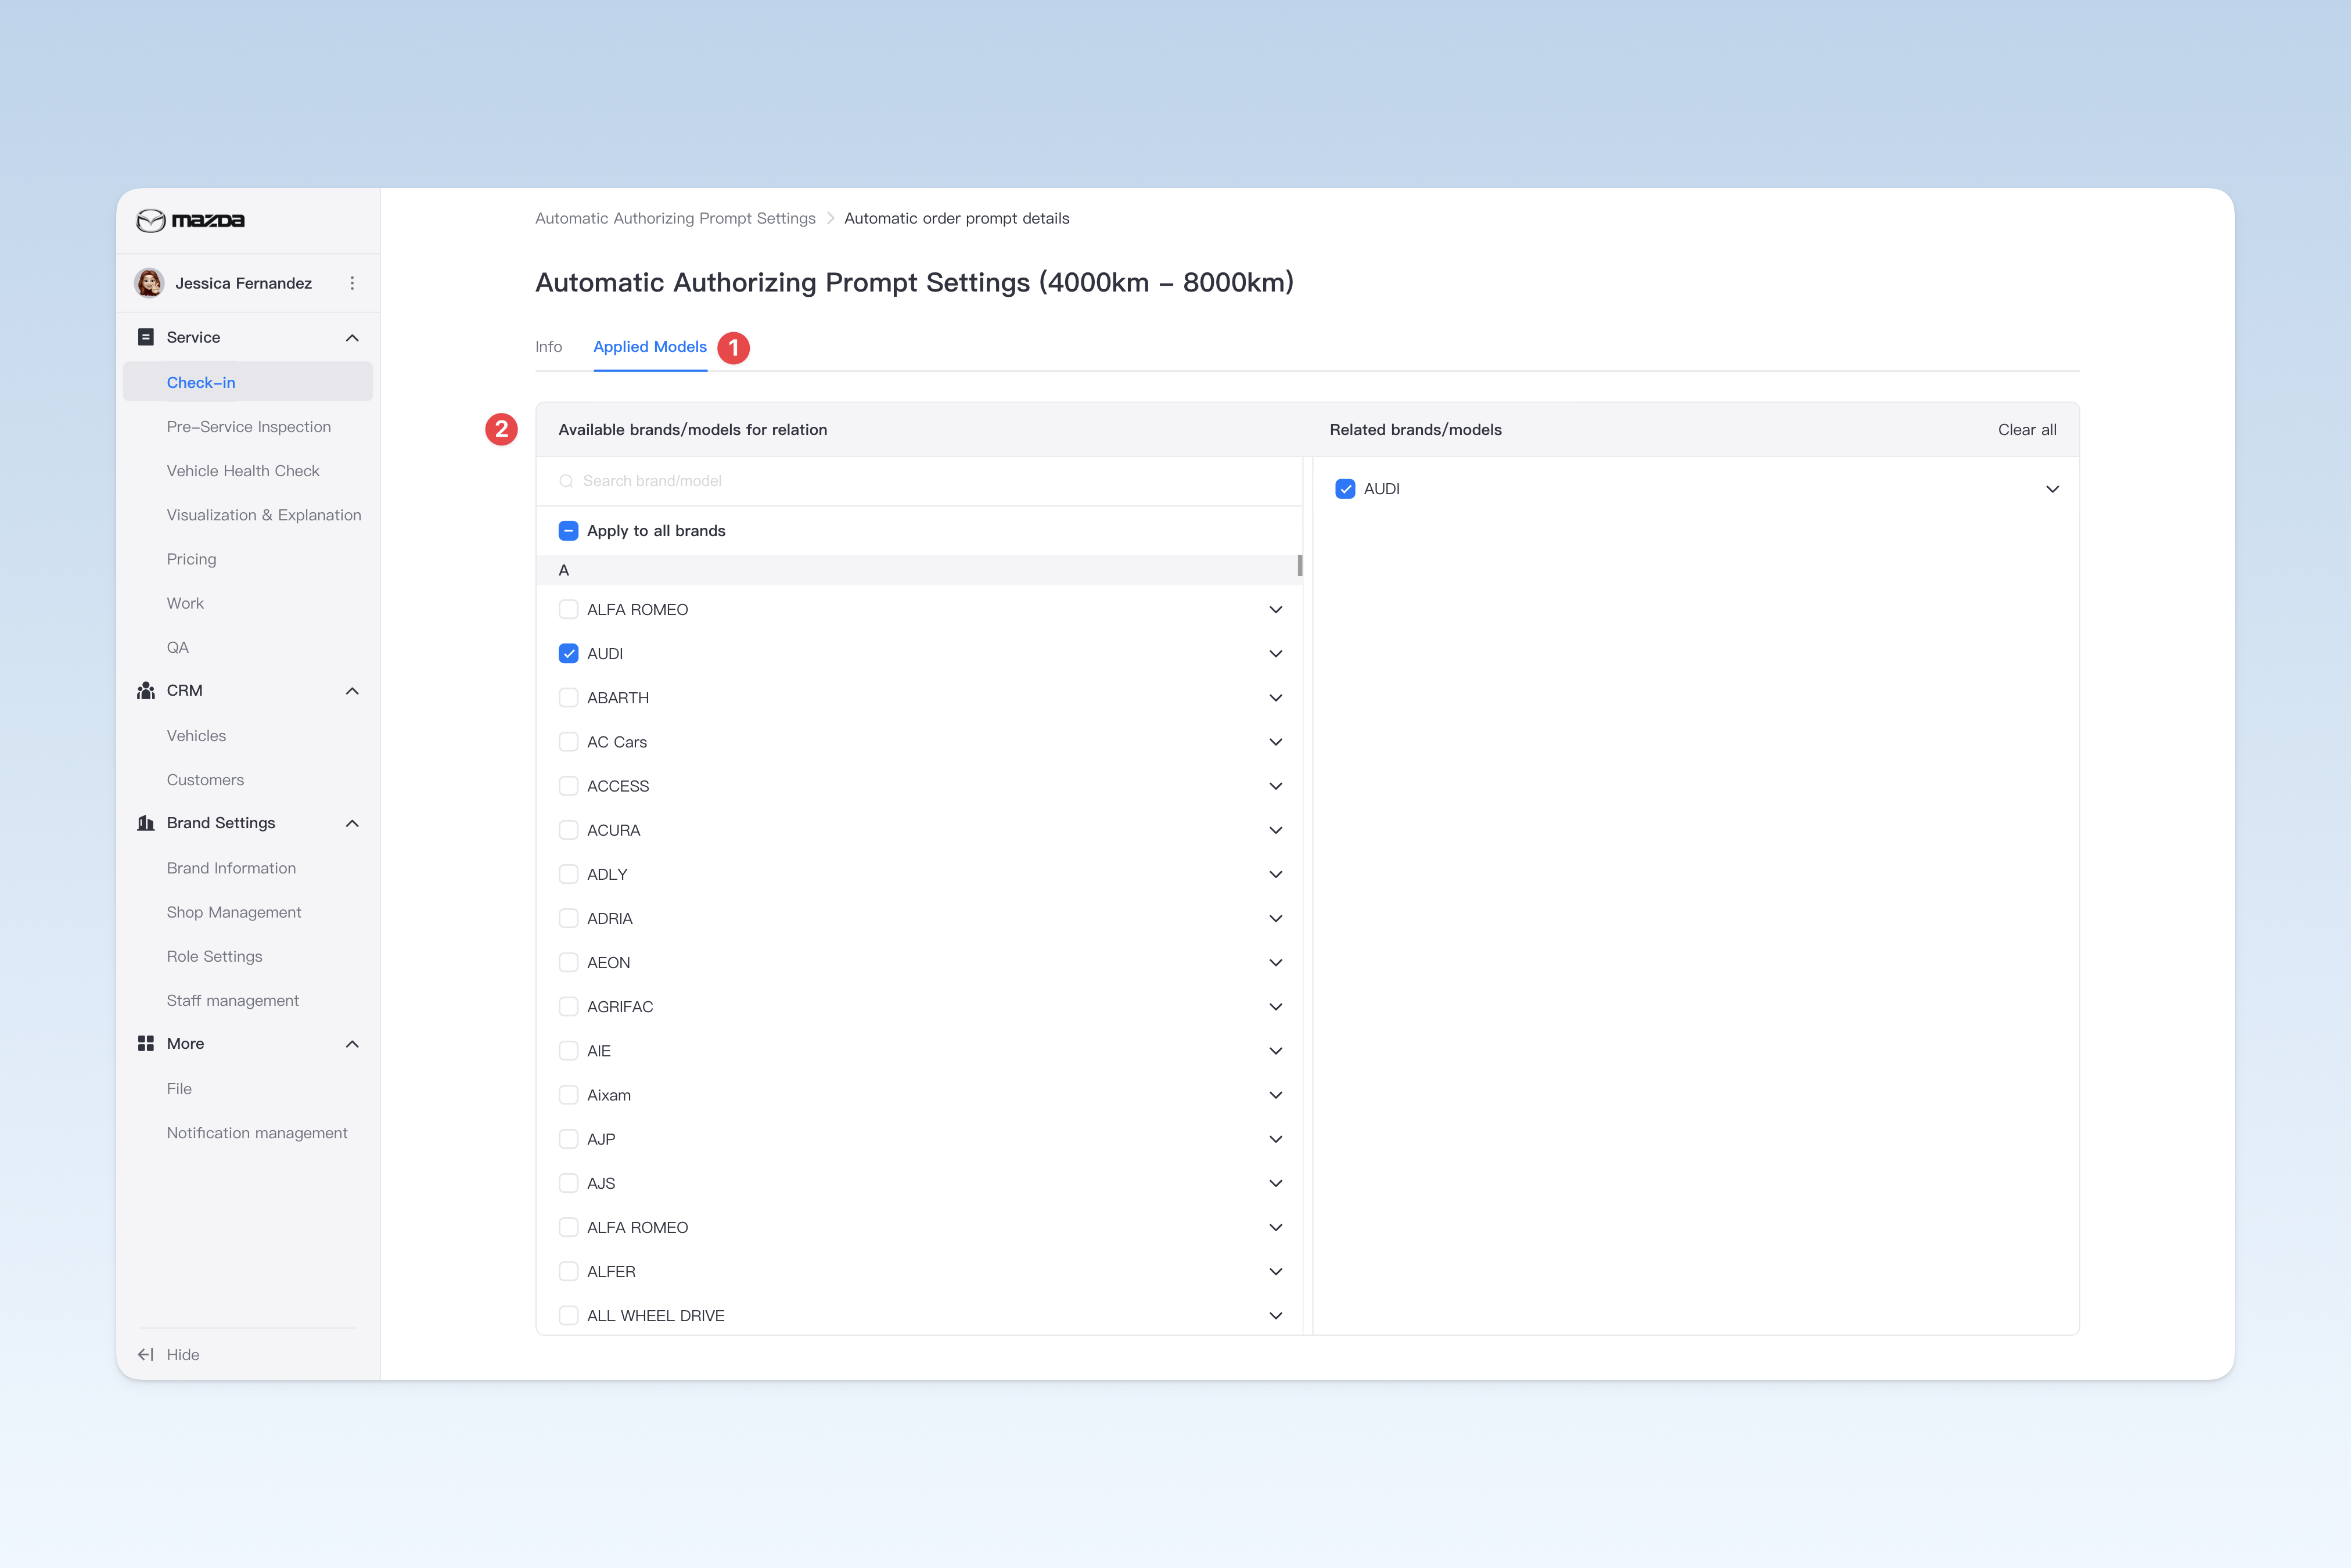
Task: Check the AC Cars checkbox
Action: (x=568, y=742)
